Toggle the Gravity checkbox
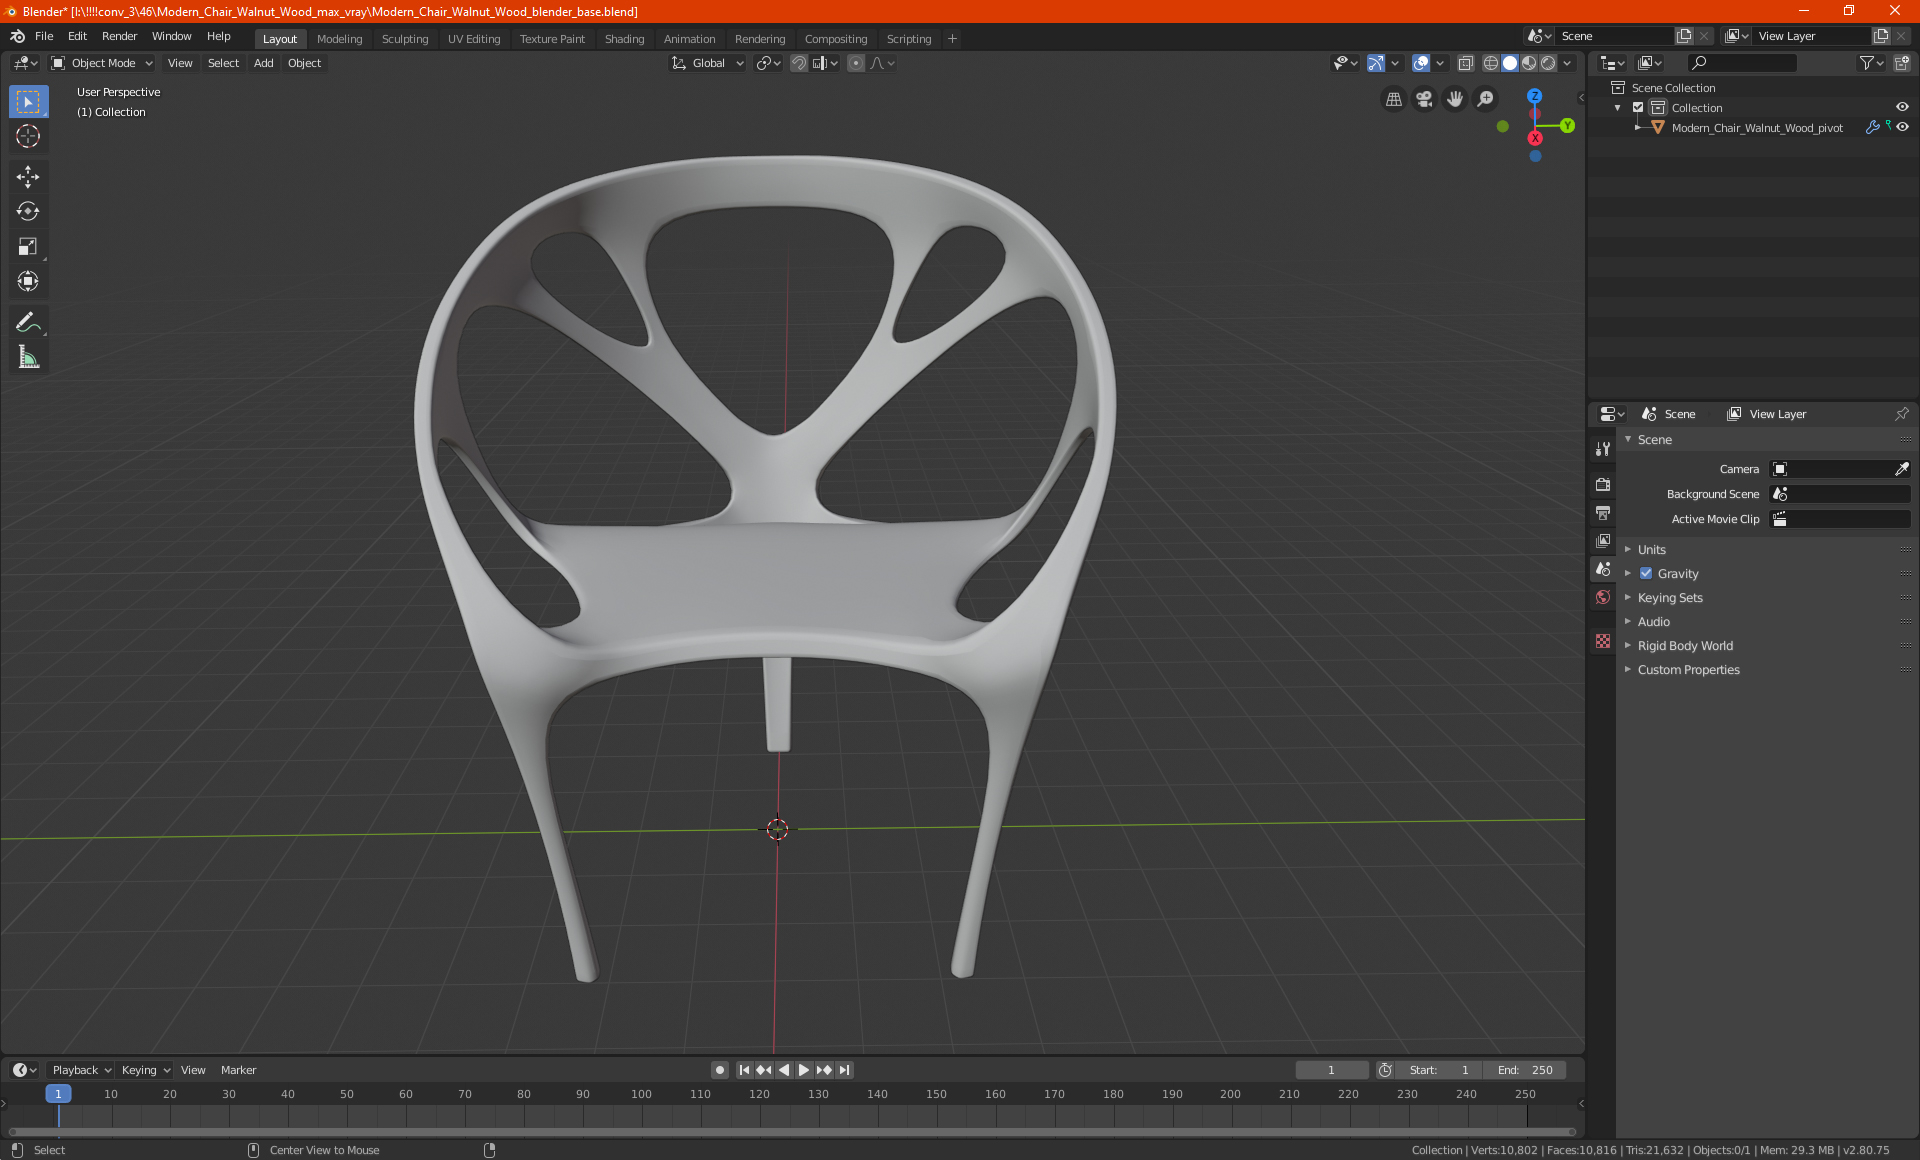The image size is (1920, 1160). click(1646, 574)
